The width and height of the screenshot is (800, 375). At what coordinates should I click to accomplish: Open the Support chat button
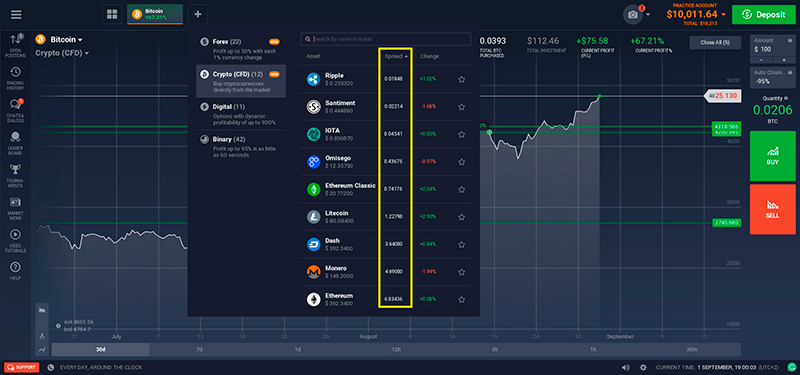coord(21,367)
